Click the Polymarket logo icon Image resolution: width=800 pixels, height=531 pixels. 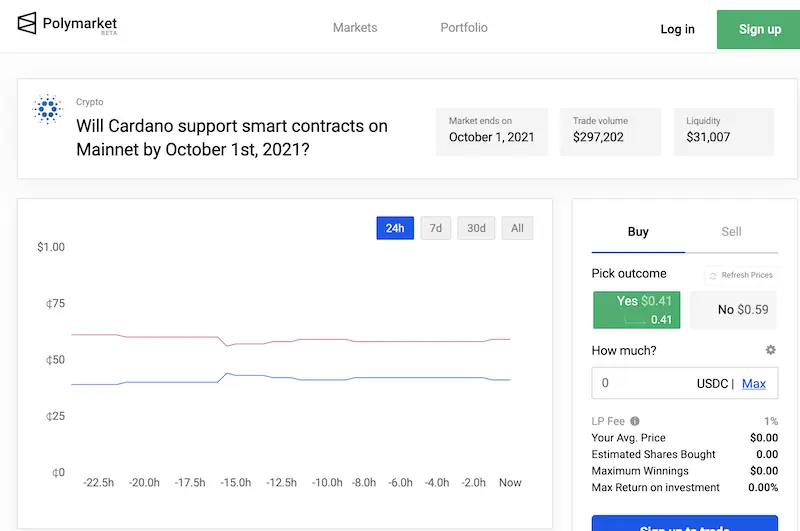(x=27, y=23)
